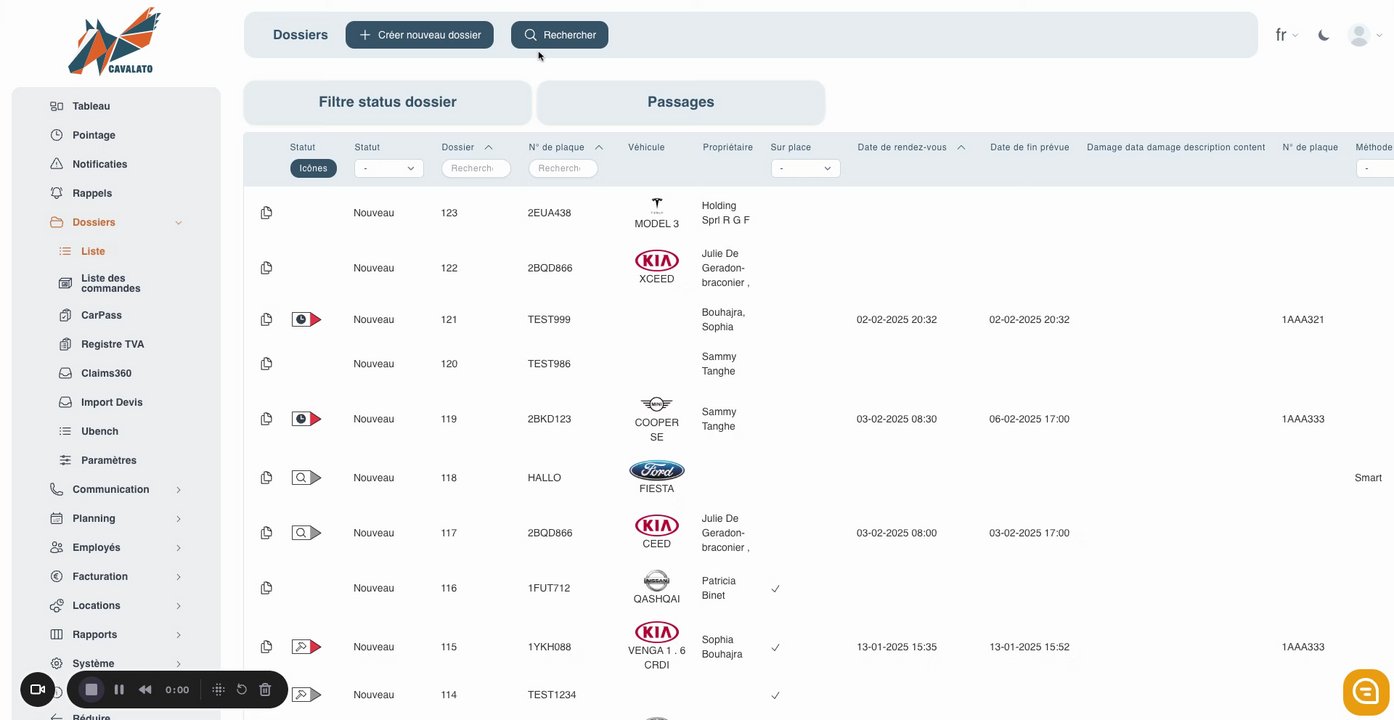
Task: Open Liste des commandes in sidebar
Action: [x=110, y=283]
